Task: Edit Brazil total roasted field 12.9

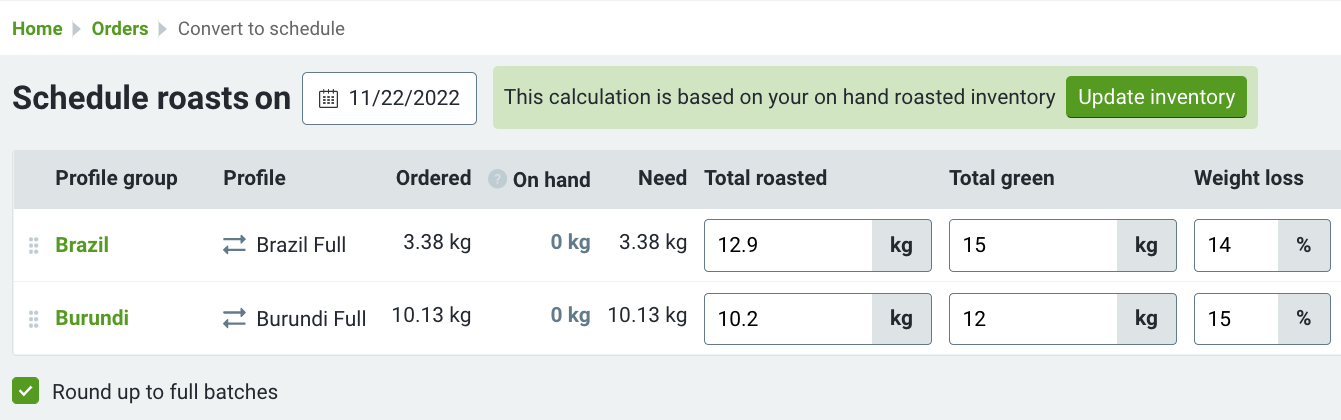Action: click(x=789, y=245)
